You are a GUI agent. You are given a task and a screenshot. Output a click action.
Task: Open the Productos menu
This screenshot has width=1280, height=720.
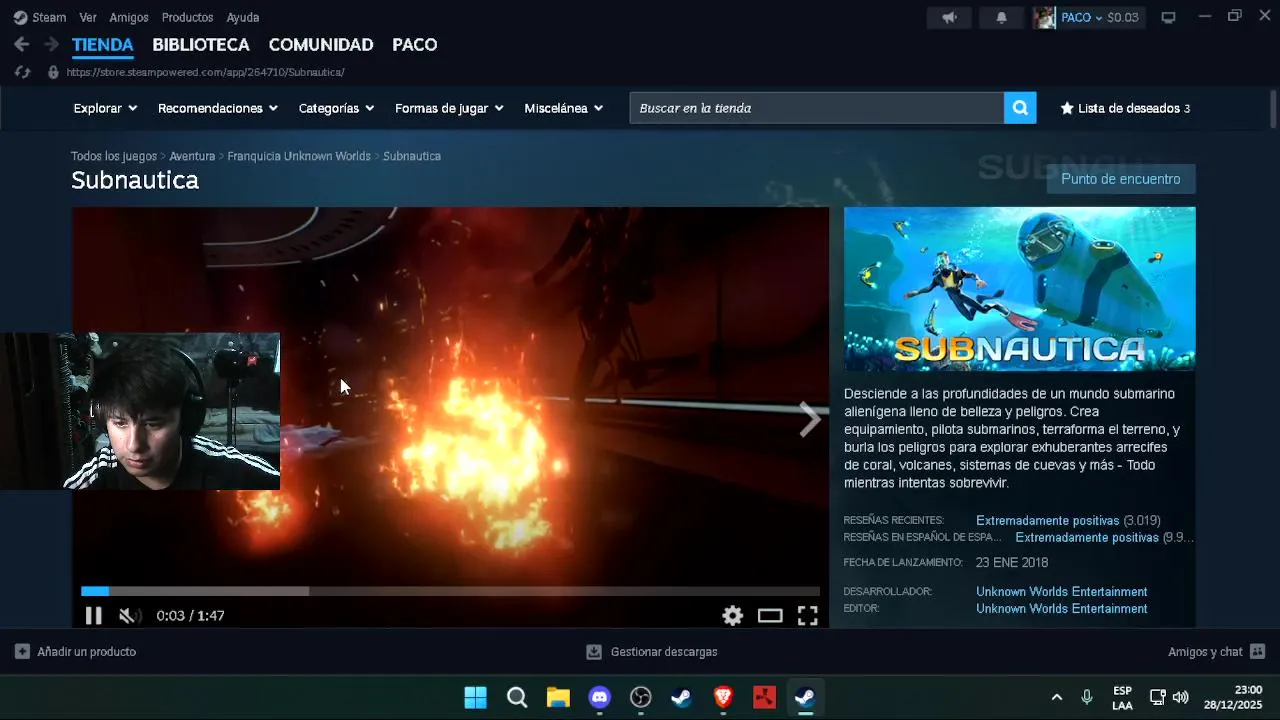click(x=187, y=17)
